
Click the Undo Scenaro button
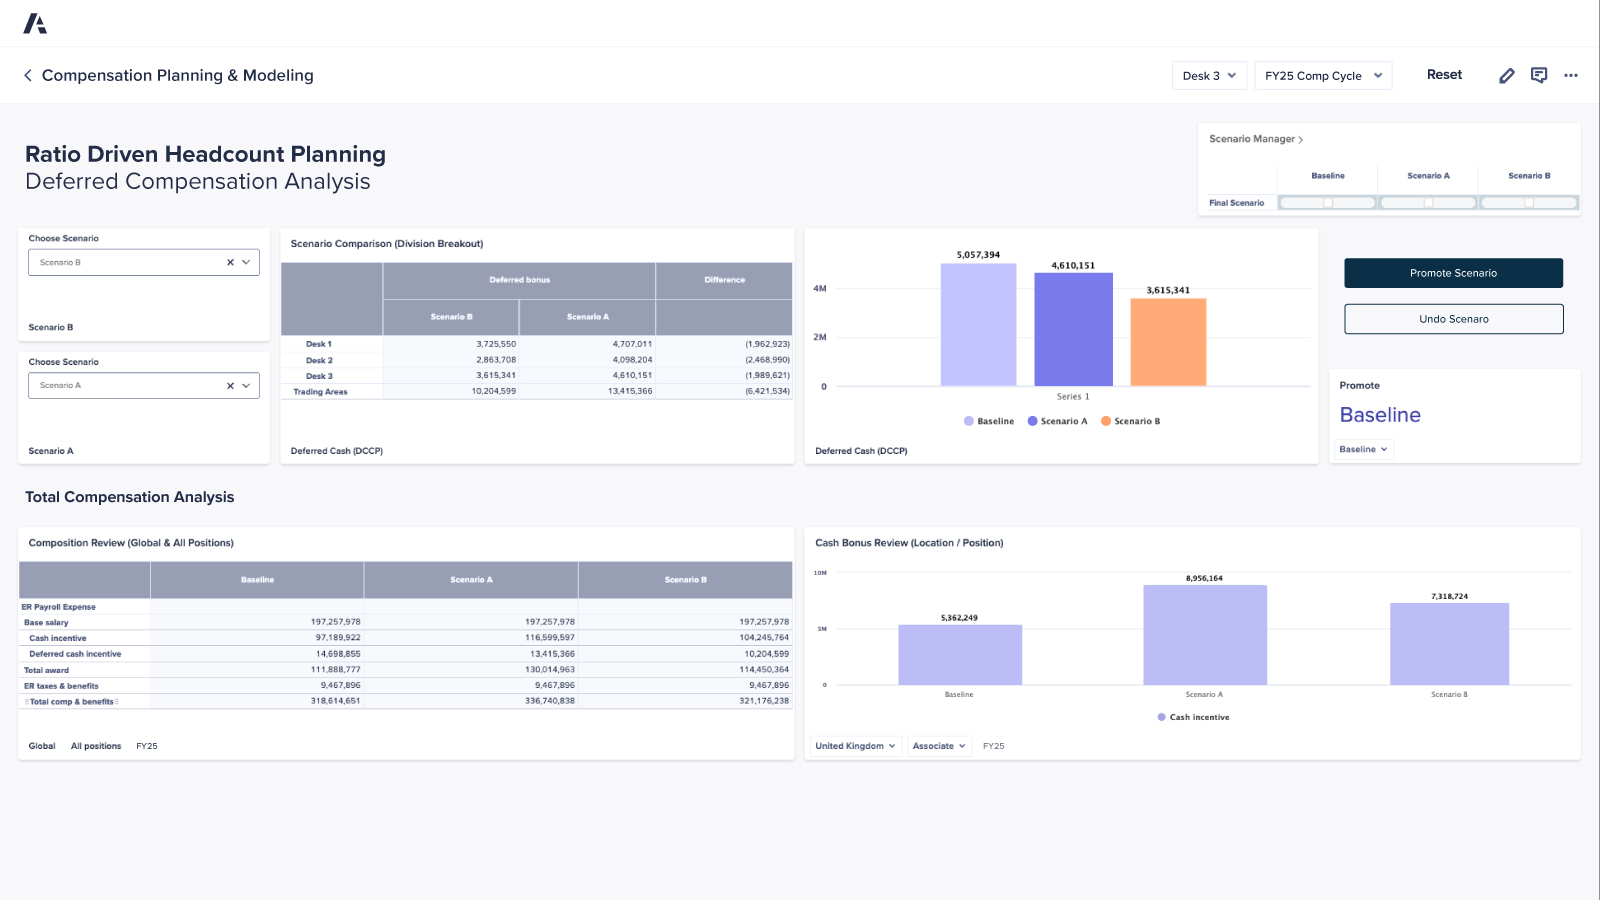click(x=1453, y=318)
